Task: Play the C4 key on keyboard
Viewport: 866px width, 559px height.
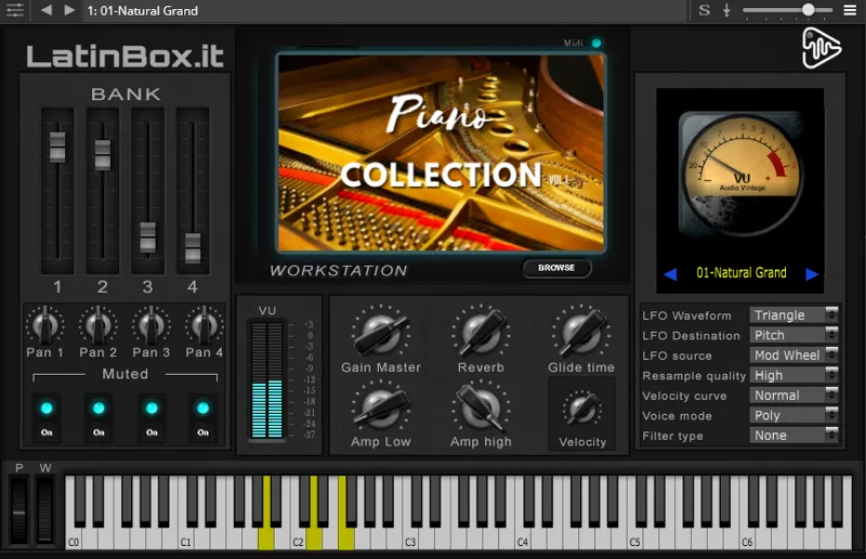Action: pyautogui.click(x=522, y=537)
